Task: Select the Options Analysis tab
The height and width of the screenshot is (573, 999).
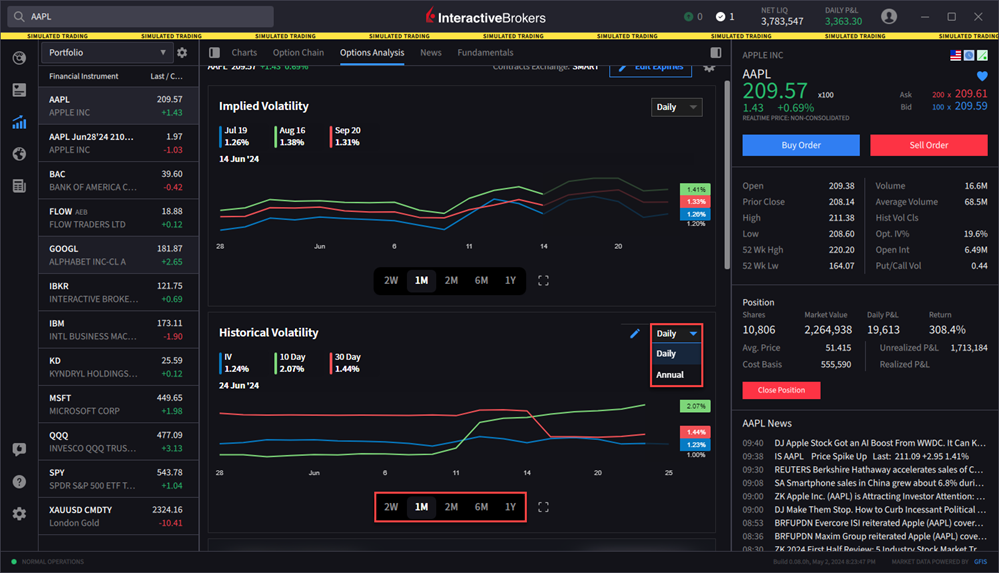Action: click(372, 52)
